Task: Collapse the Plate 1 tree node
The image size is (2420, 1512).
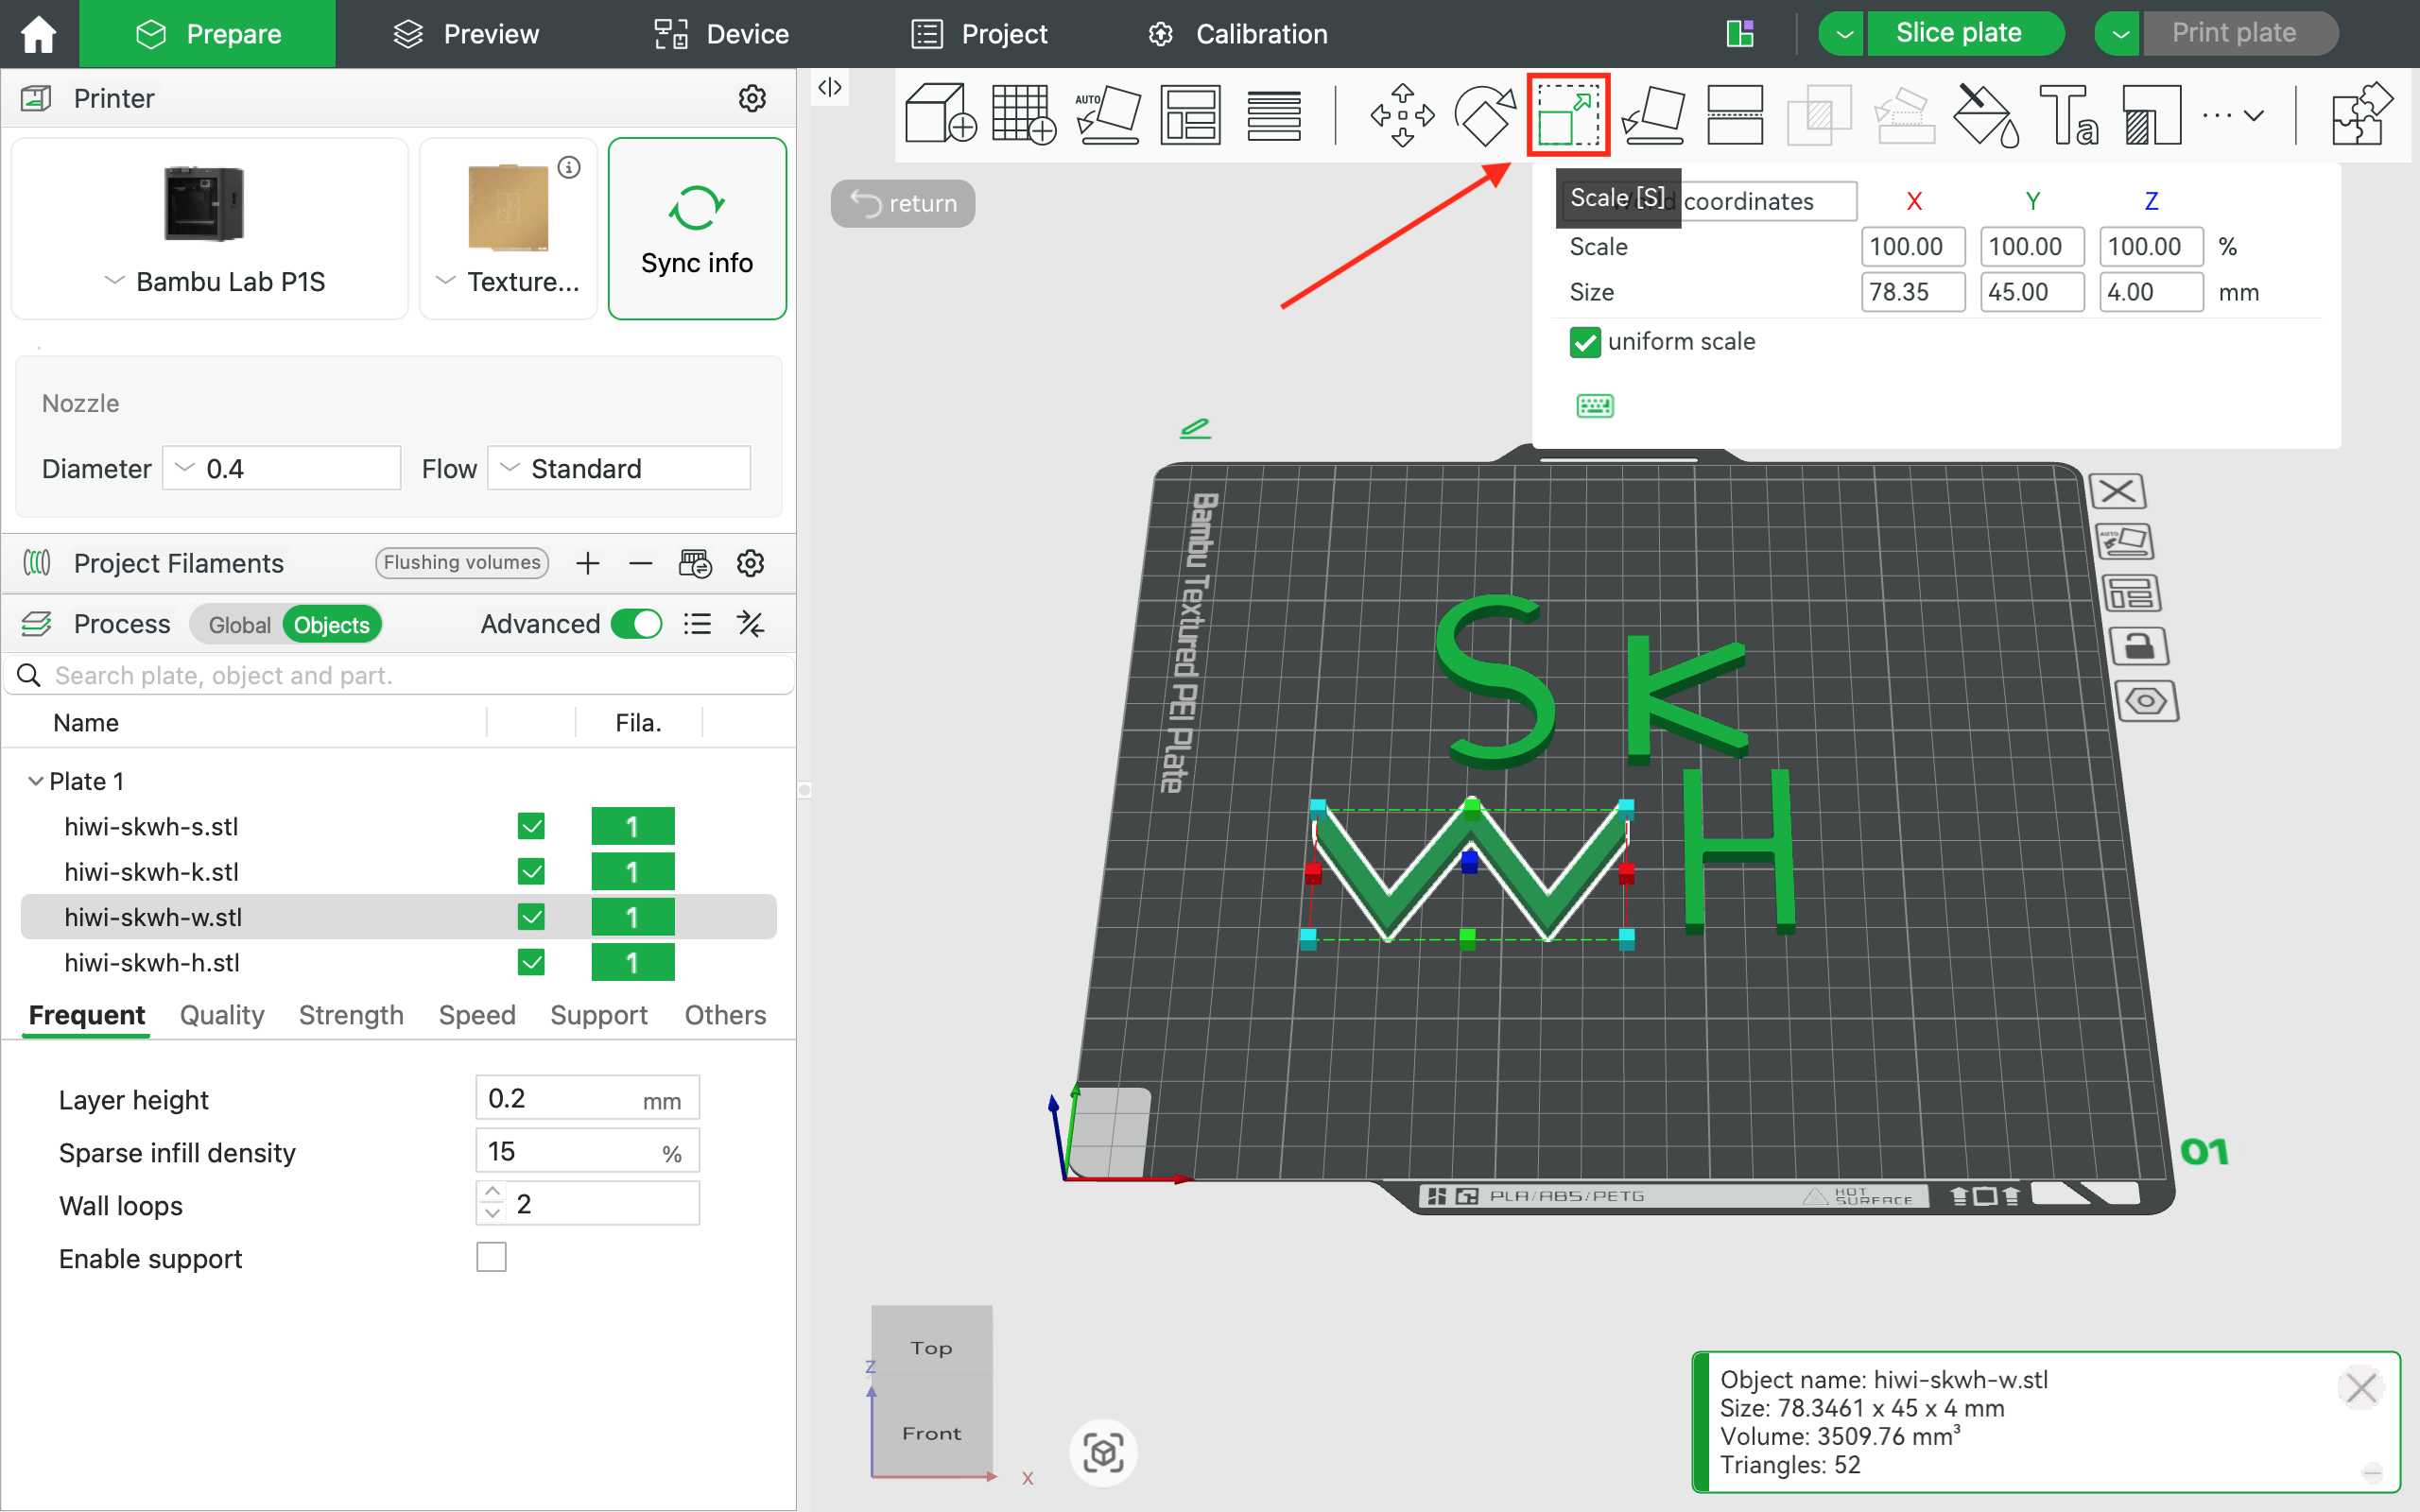Action: click(36, 781)
